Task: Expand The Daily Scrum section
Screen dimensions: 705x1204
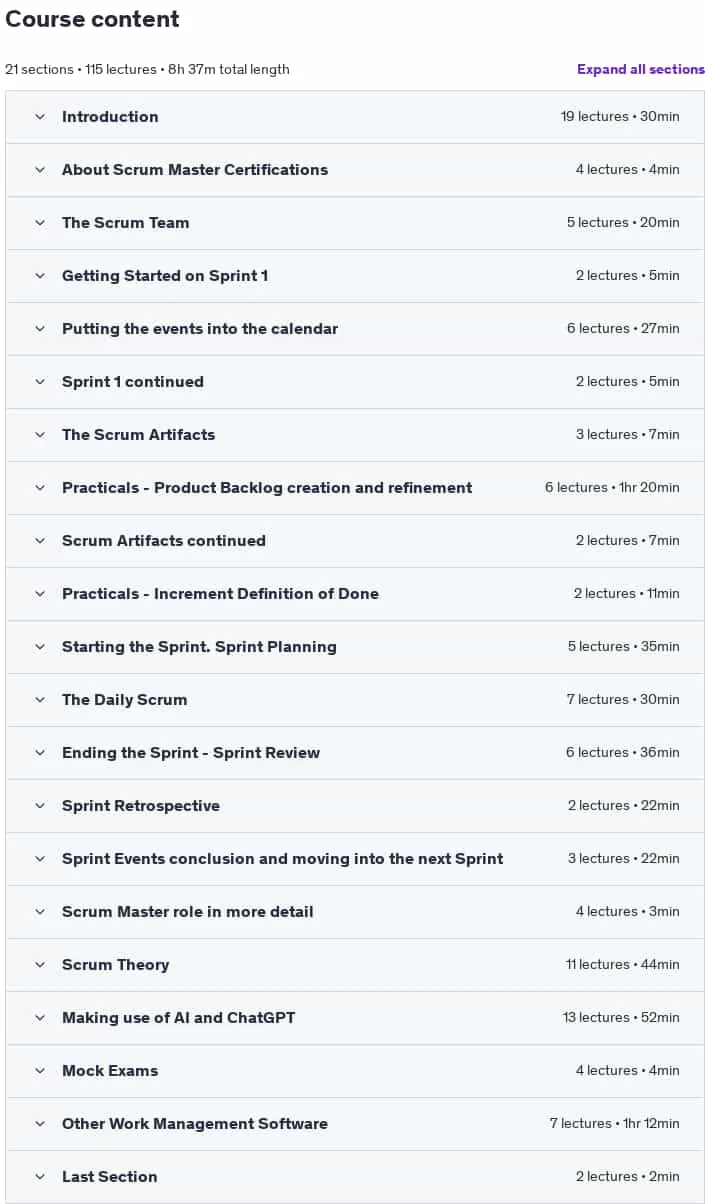Action: [355, 699]
